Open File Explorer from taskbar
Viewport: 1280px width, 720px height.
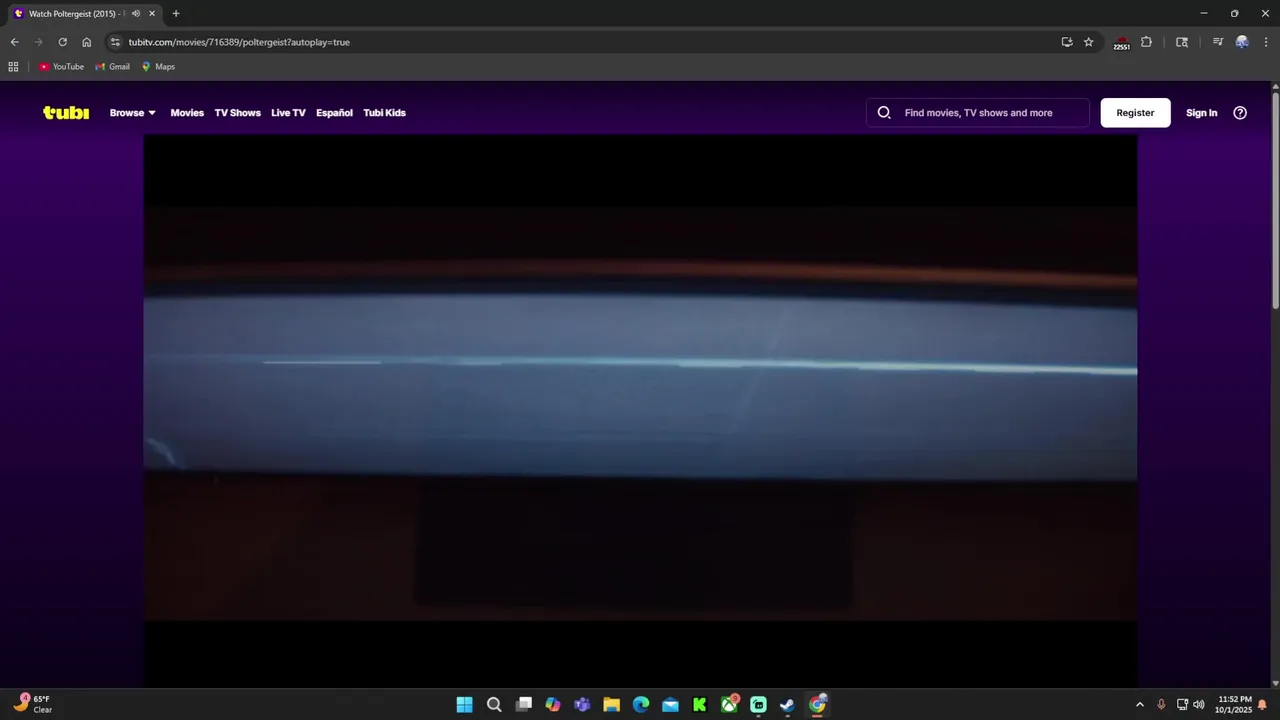[x=611, y=705]
